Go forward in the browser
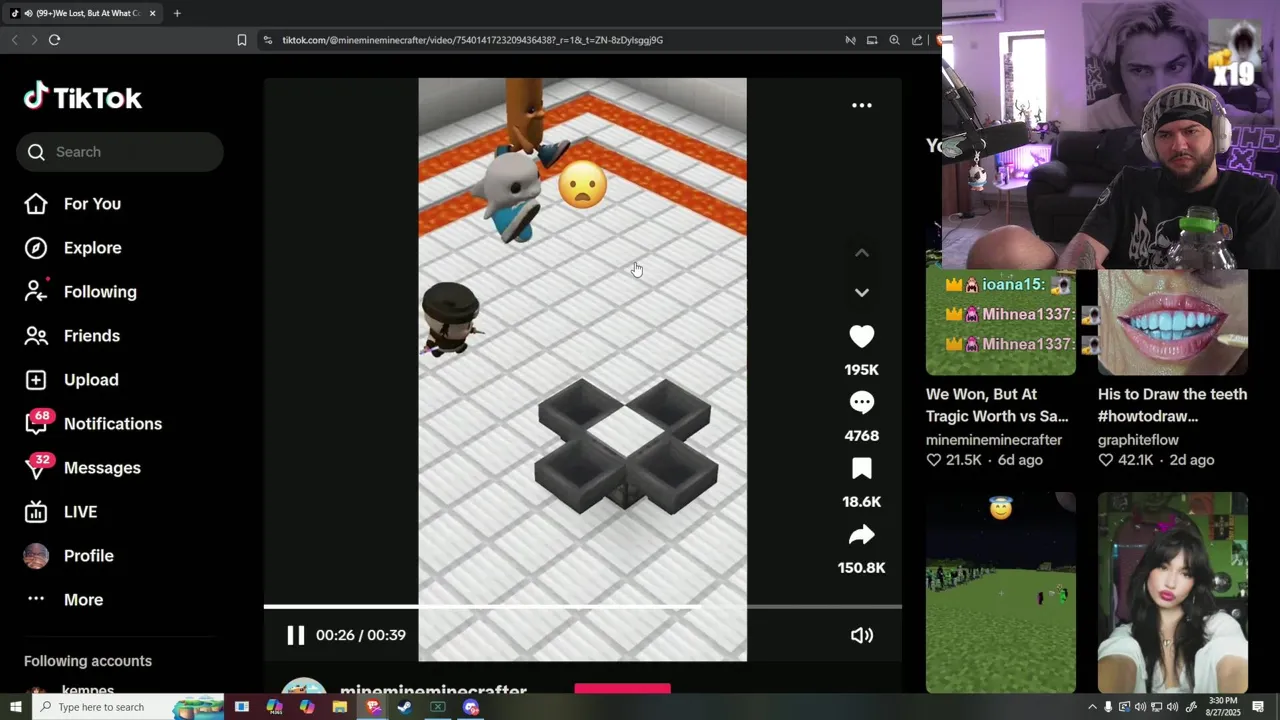 (34, 40)
